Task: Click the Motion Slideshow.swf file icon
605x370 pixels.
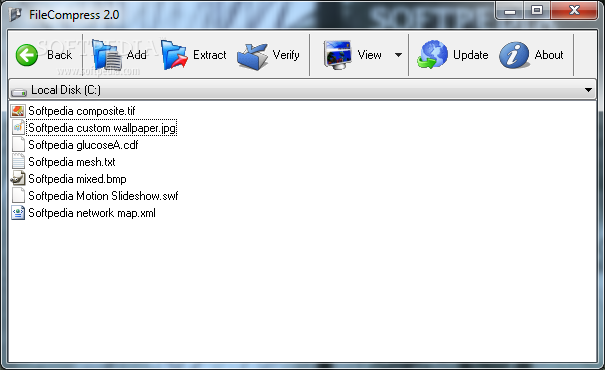Action: point(18,196)
